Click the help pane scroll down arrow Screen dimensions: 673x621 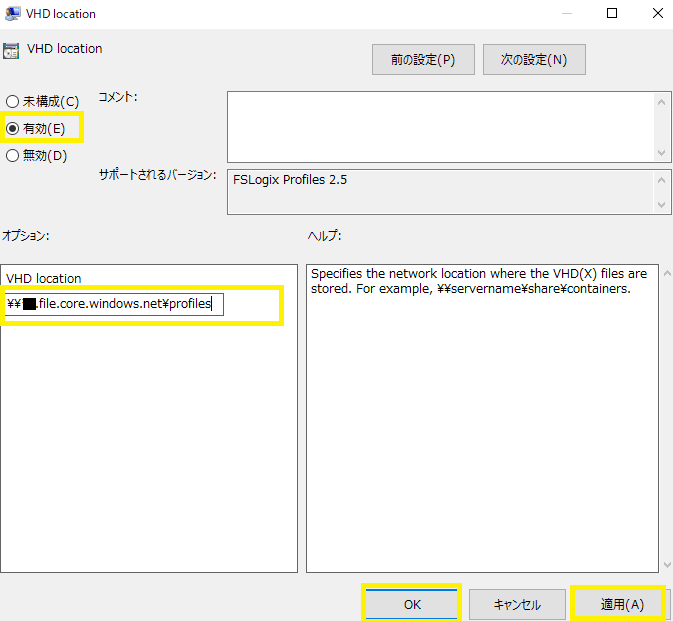(x=667, y=565)
